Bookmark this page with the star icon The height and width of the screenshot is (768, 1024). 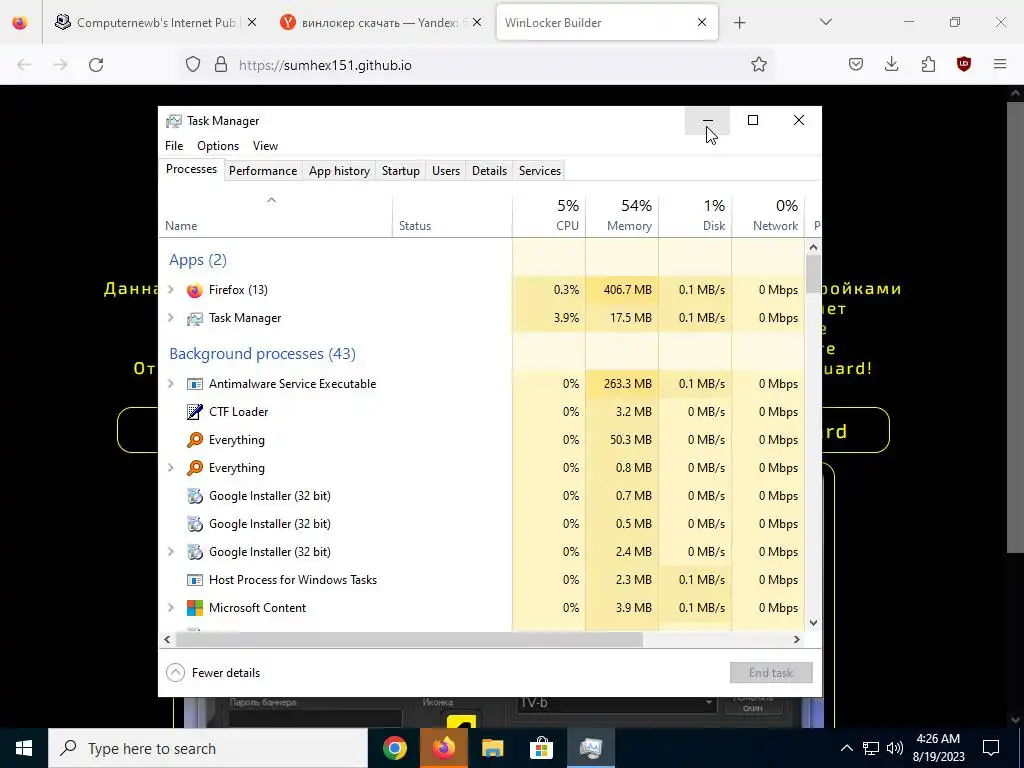click(758, 64)
